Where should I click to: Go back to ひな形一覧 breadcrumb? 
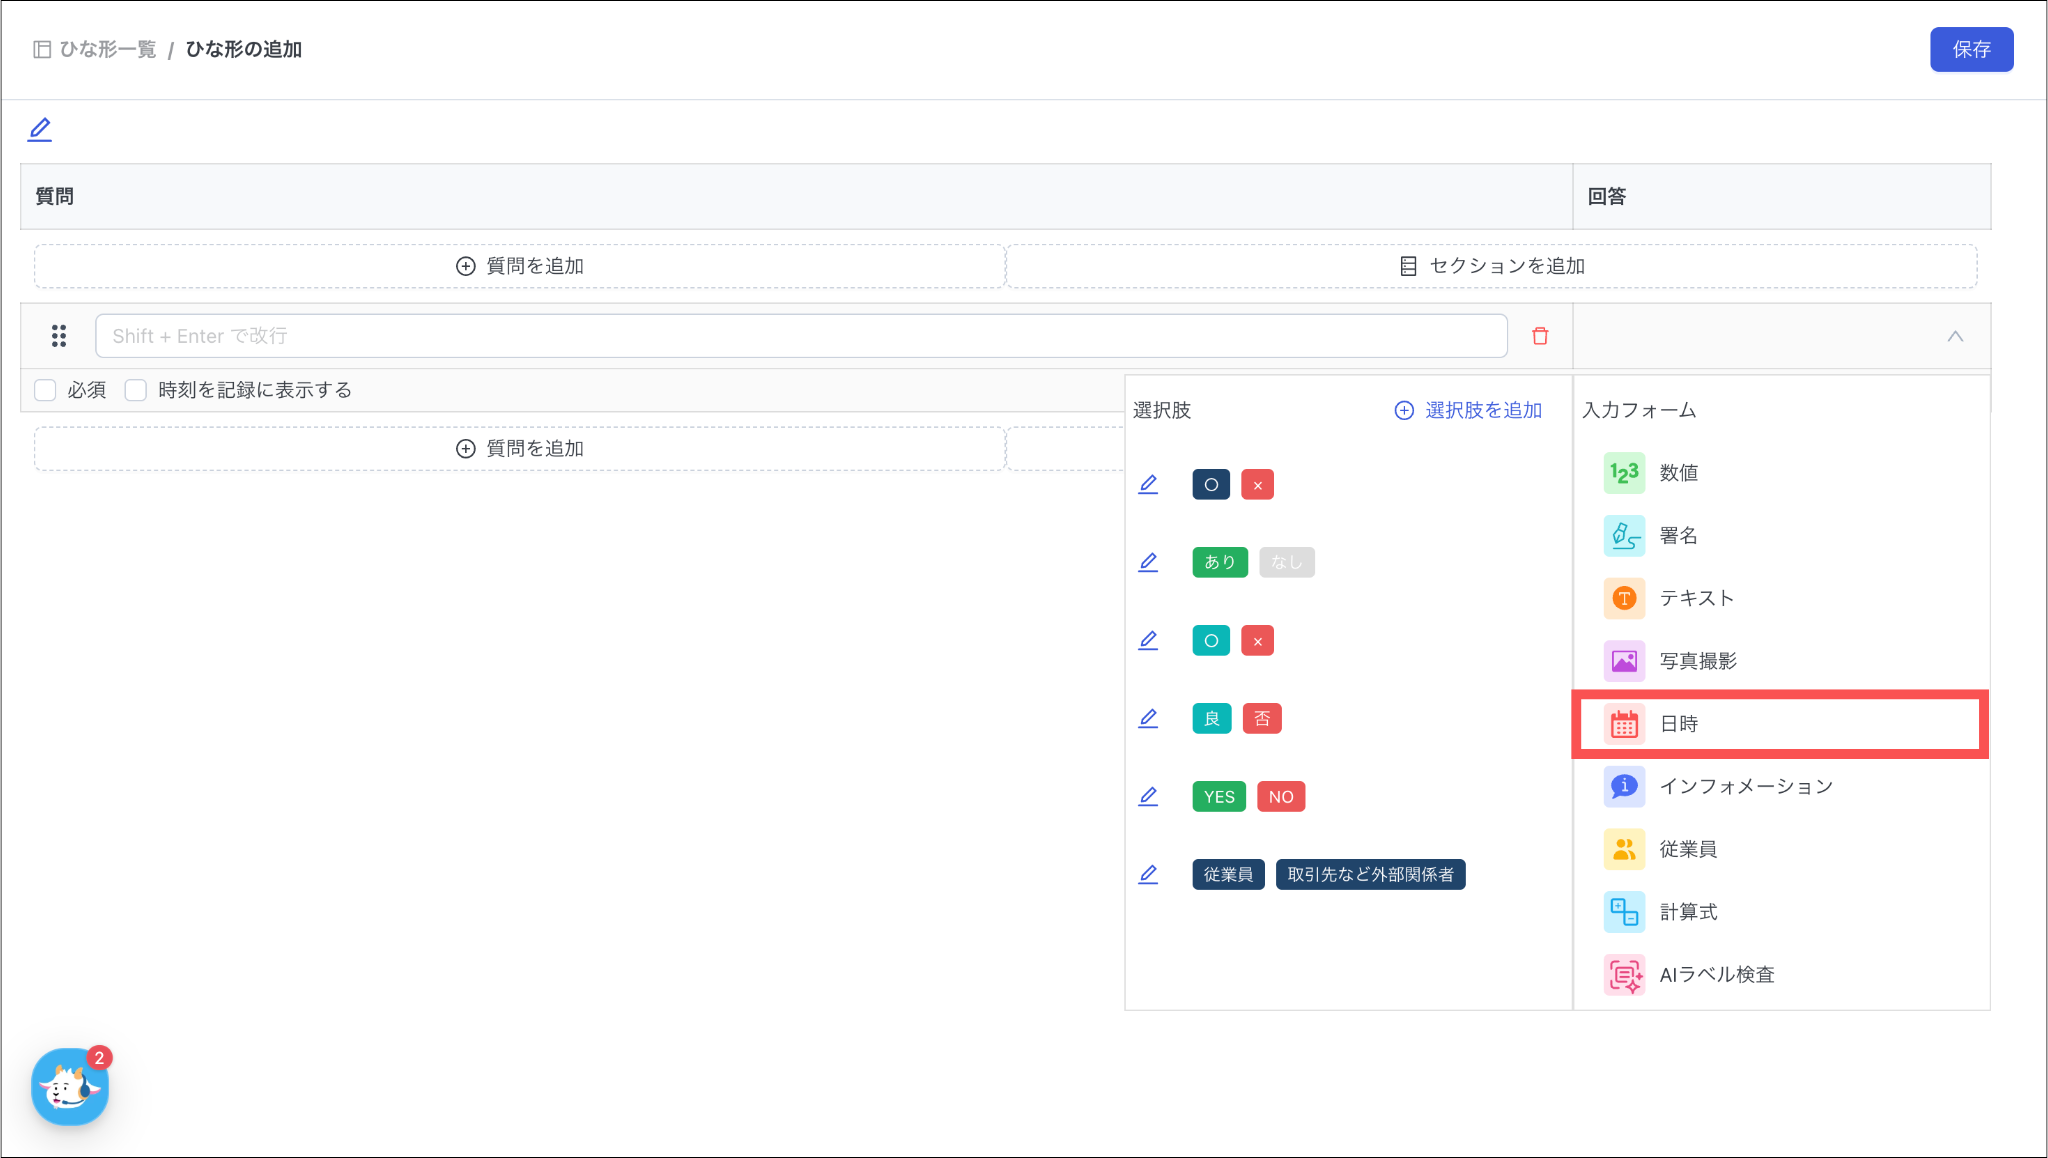click(x=107, y=49)
